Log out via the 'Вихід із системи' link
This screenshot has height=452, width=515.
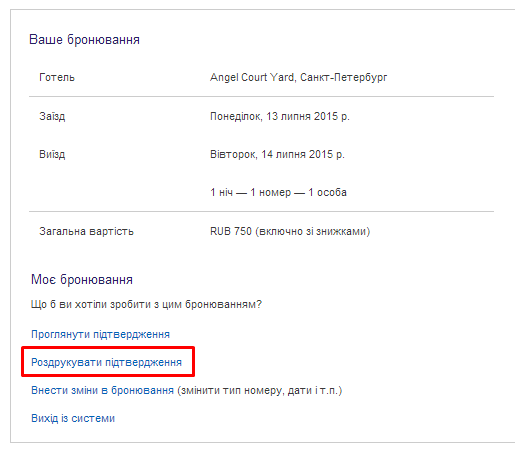coord(73,418)
